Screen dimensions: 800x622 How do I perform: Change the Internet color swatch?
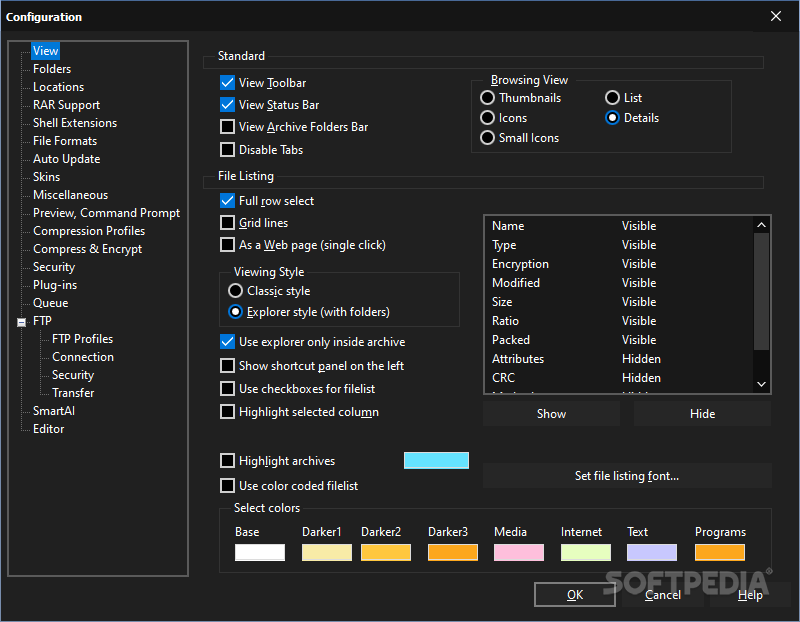click(586, 552)
